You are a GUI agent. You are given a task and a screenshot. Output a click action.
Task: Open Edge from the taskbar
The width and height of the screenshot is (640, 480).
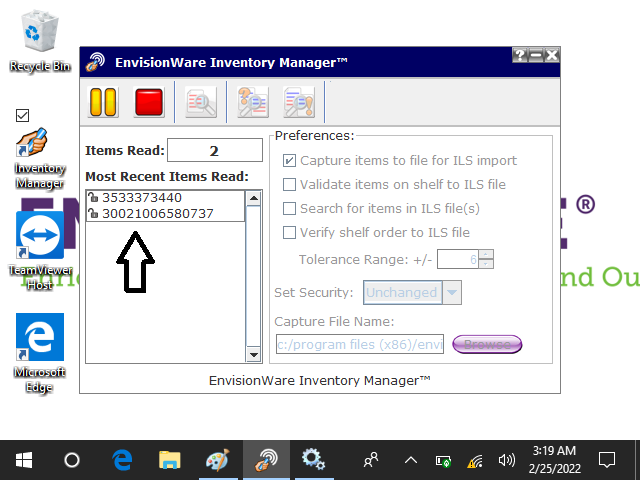(x=122, y=460)
